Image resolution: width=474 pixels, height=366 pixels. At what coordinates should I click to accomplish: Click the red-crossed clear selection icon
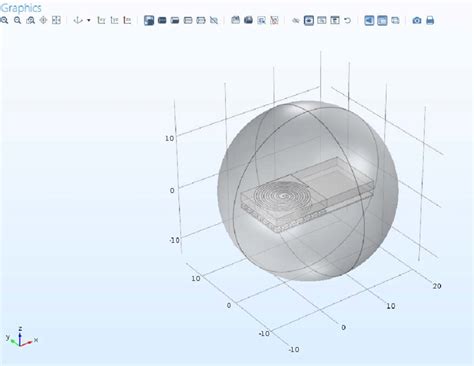274,20
